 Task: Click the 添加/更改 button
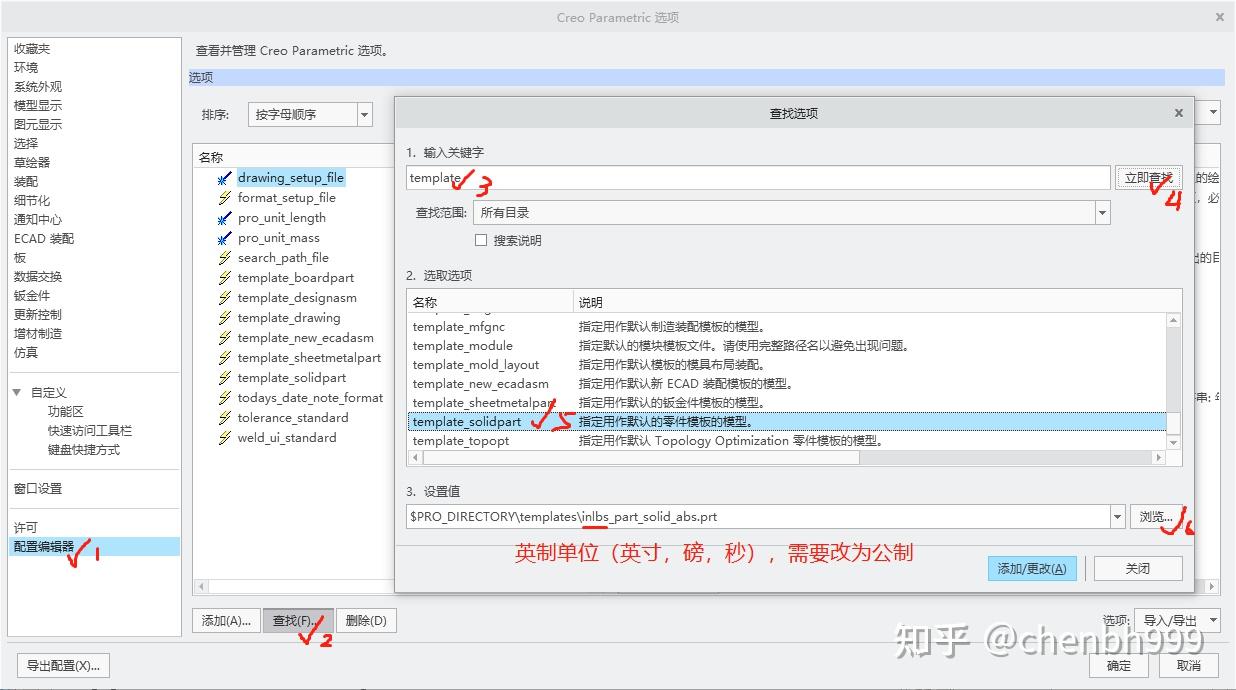click(x=1031, y=567)
